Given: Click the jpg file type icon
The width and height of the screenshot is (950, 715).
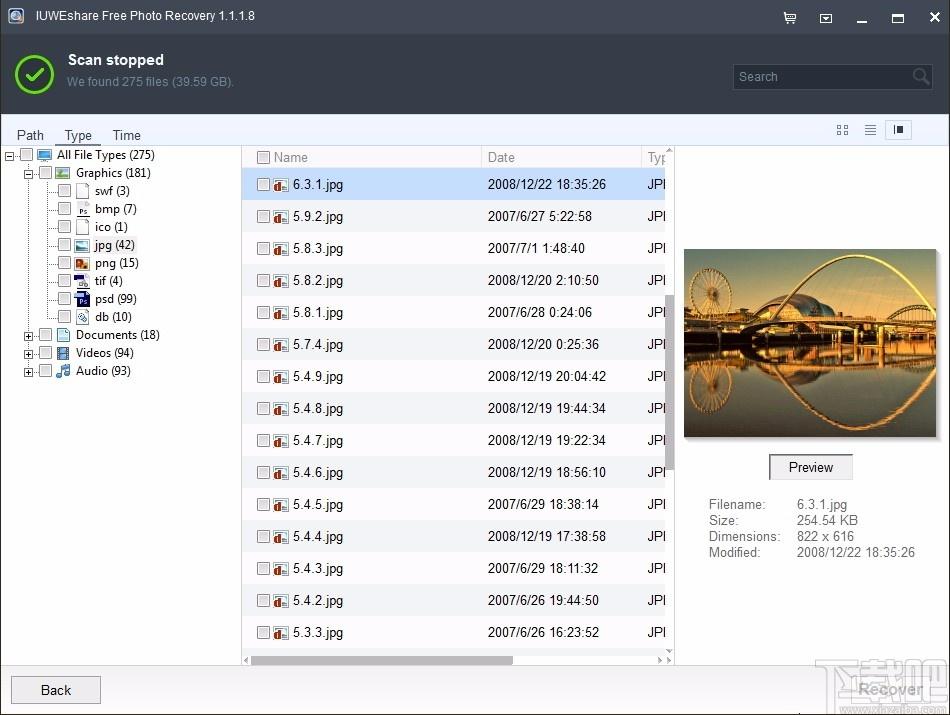Looking at the screenshot, I should (82, 245).
